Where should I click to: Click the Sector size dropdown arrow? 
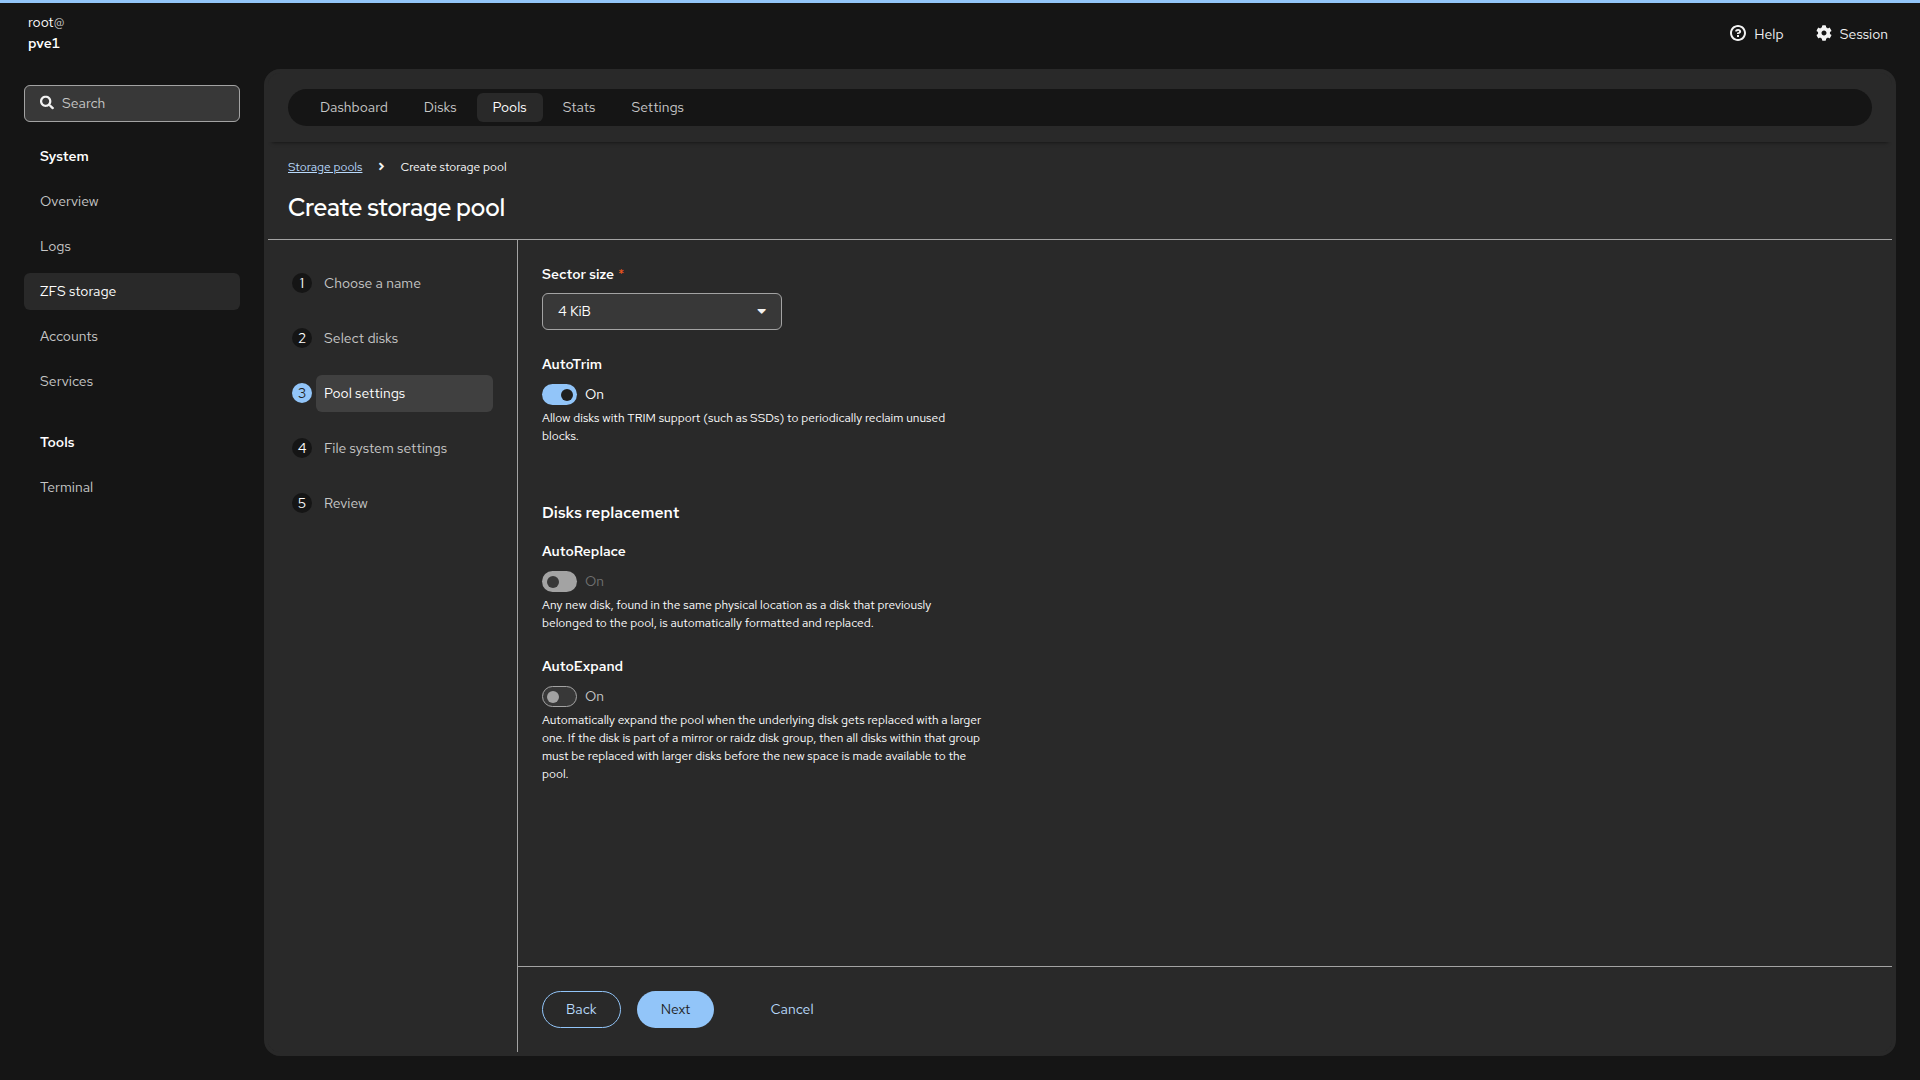762,312
